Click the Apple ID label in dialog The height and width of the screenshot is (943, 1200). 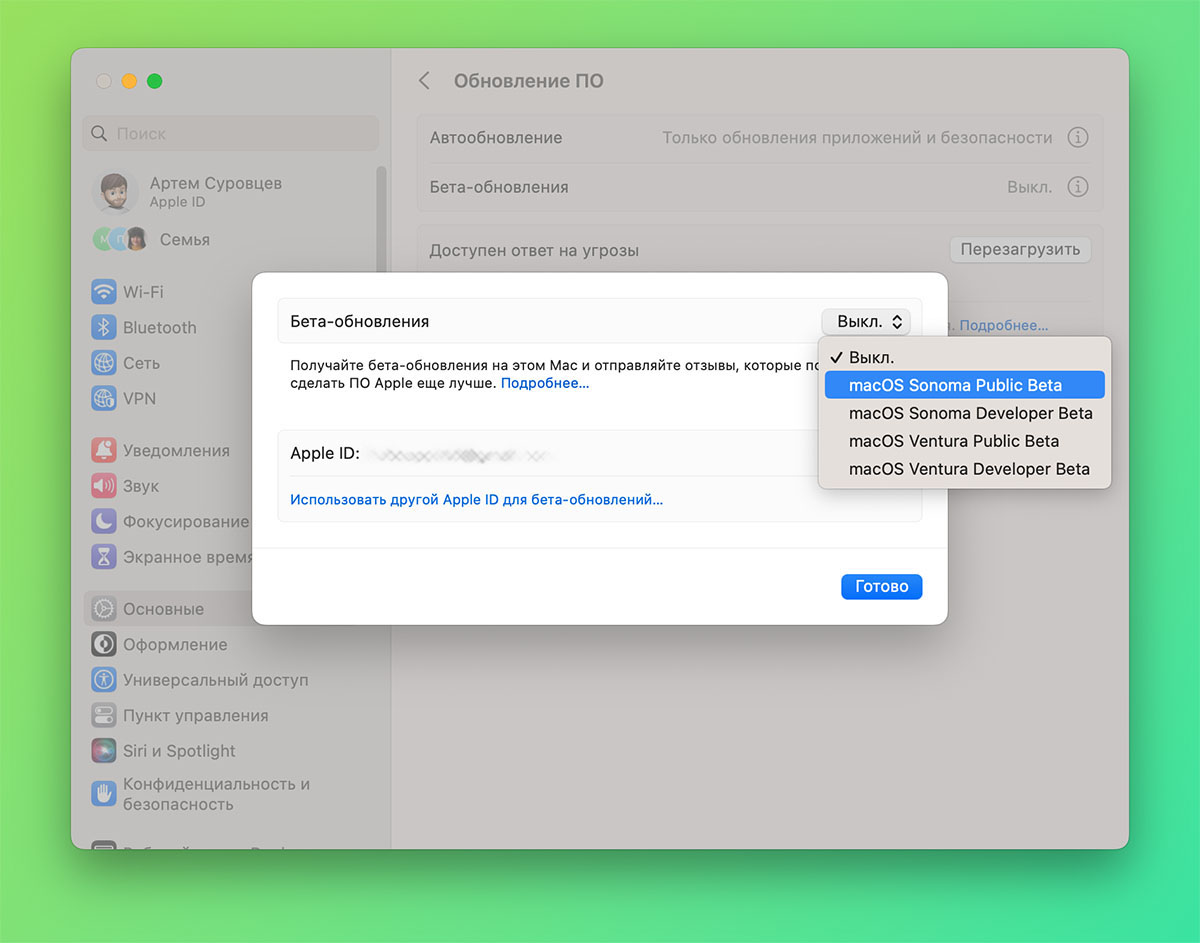(325, 454)
